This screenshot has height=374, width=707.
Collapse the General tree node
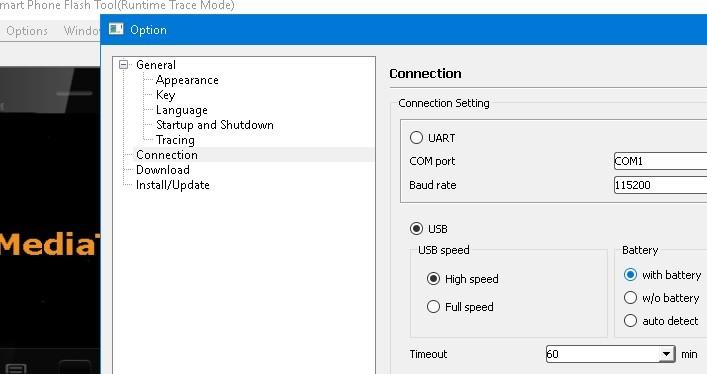(124, 65)
